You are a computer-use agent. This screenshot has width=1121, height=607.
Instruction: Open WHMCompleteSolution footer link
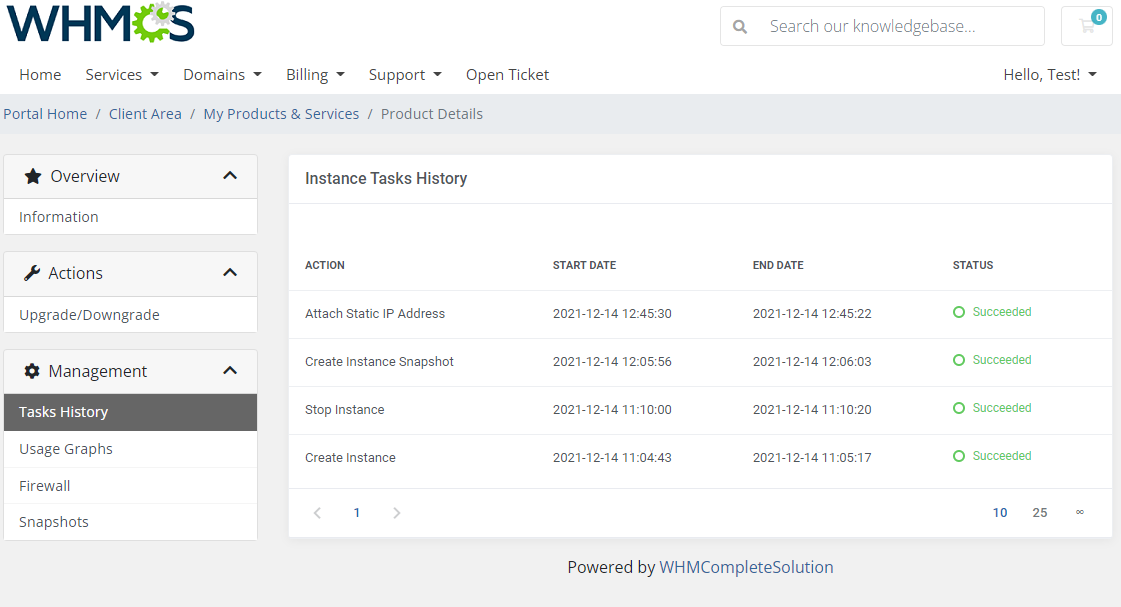[x=746, y=567]
